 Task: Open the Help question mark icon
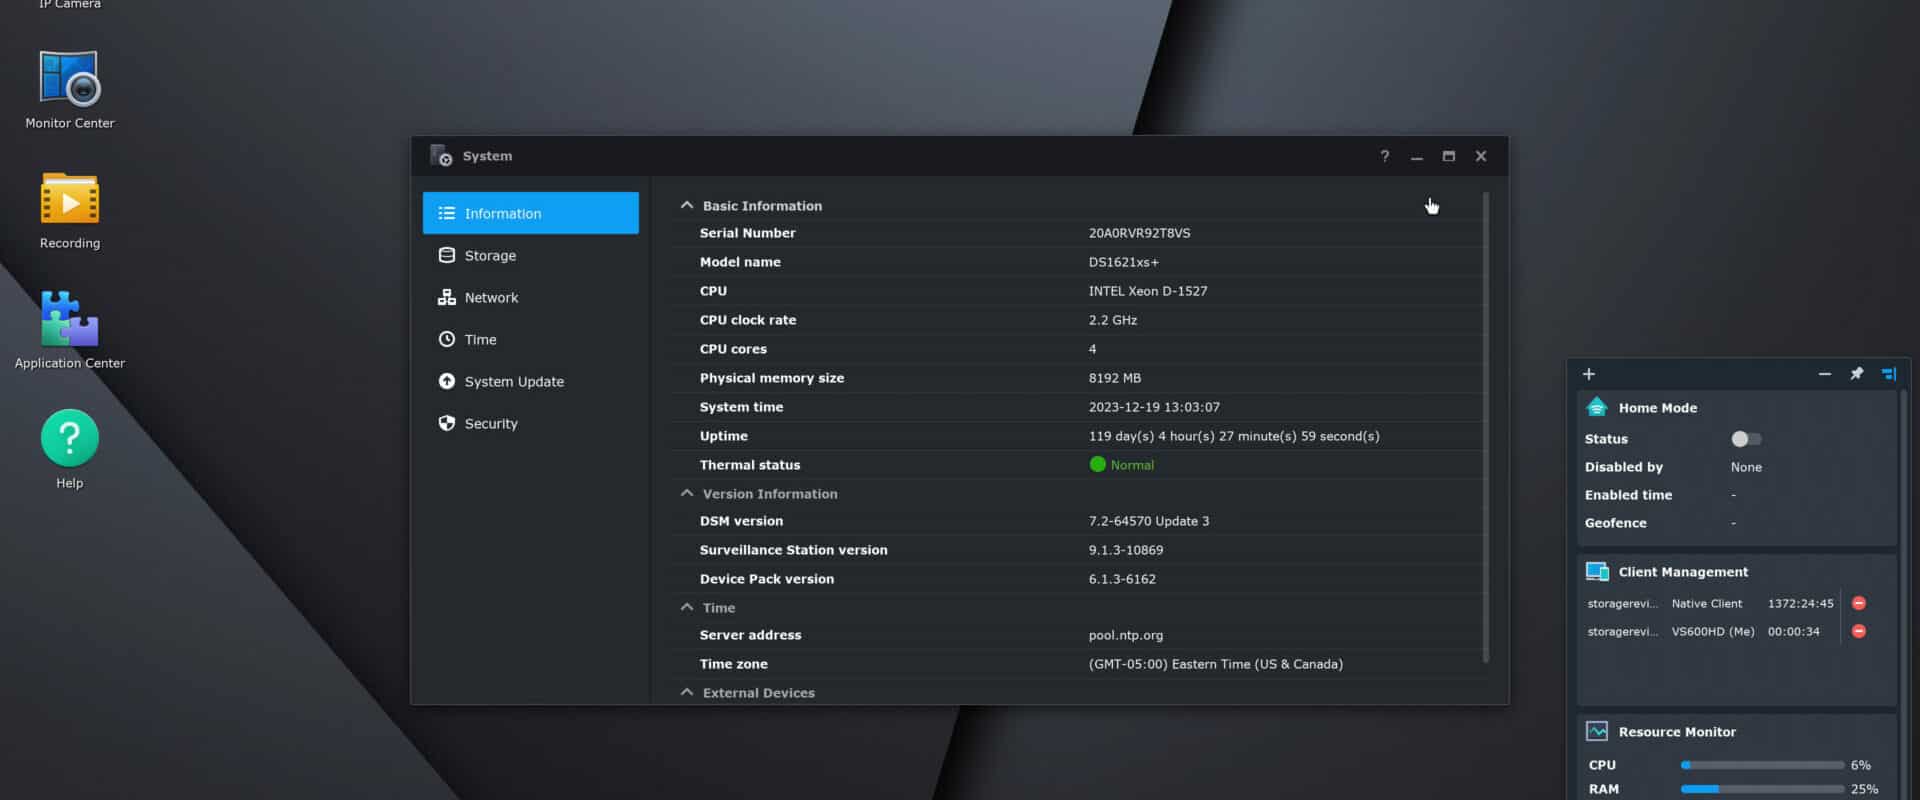click(69, 438)
